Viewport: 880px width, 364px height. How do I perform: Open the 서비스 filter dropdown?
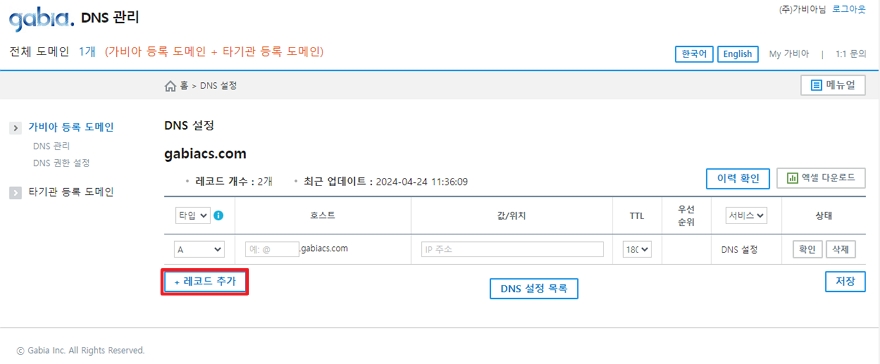pyautogui.click(x=746, y=215)
